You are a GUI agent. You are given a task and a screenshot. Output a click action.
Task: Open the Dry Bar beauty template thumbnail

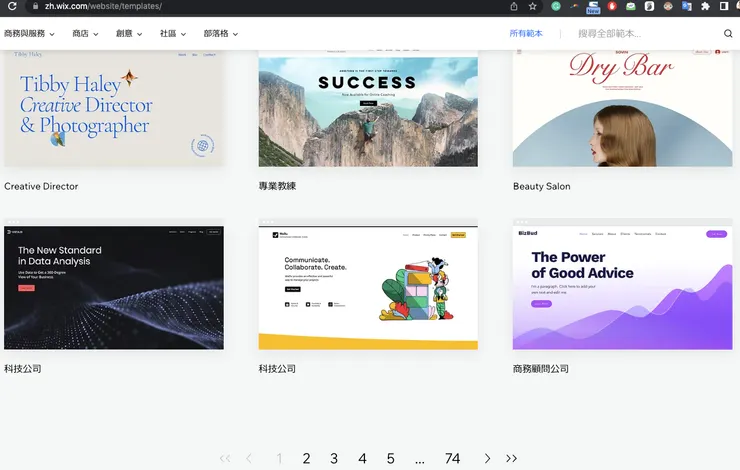pyautogui.click(x=622, y=108)
